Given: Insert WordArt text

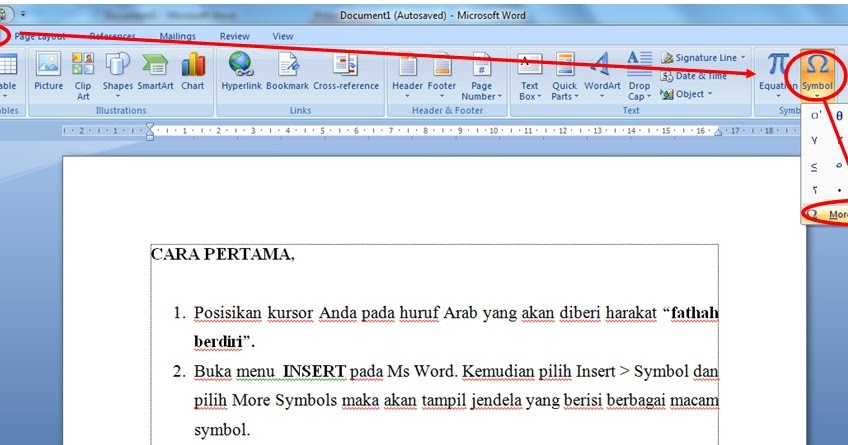Looking at the screenshot, I should tap(602, 75).
